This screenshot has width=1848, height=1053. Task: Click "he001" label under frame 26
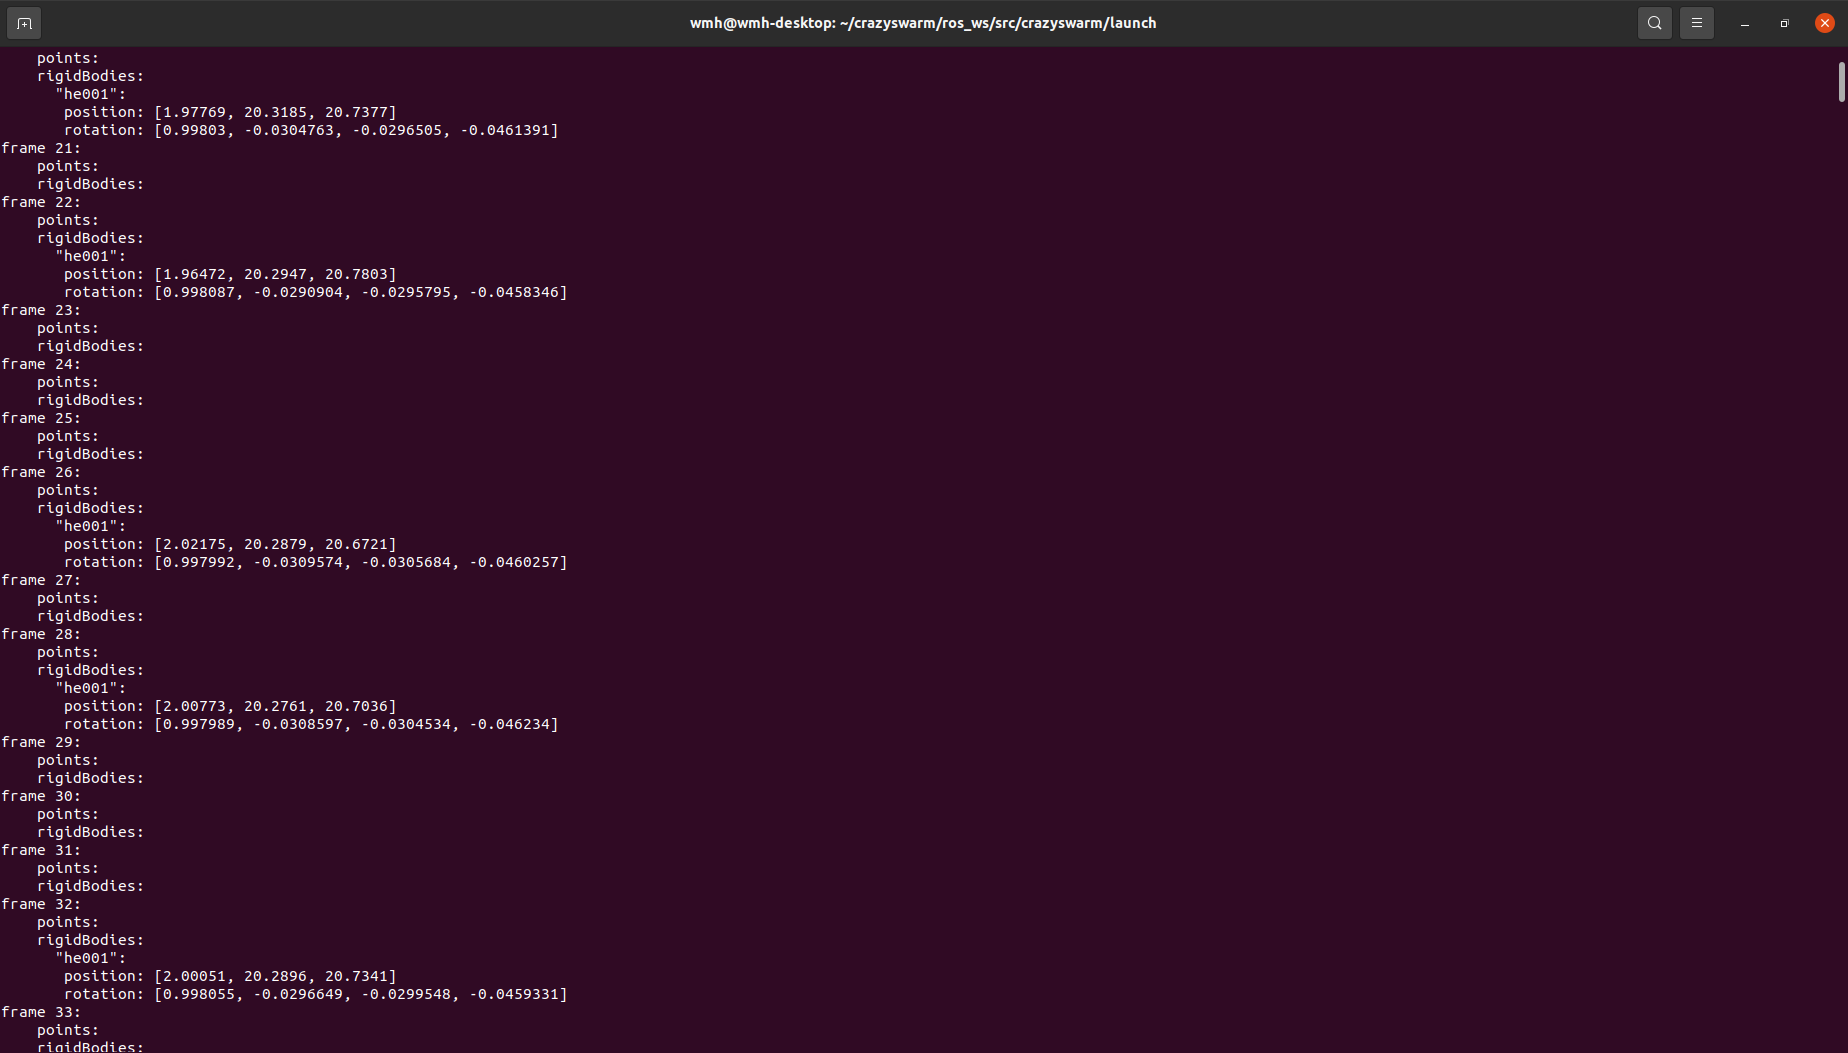pos(91,526)
